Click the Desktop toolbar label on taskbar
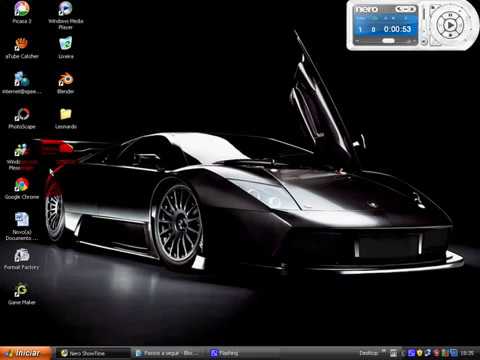This screenshot has height=360, width=480. click(369, 353)
